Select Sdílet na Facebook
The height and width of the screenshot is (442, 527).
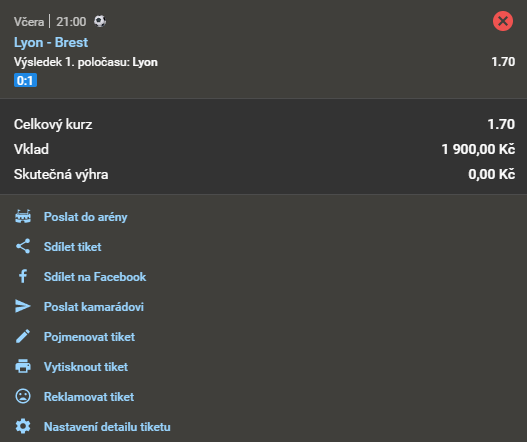[95, 277]
